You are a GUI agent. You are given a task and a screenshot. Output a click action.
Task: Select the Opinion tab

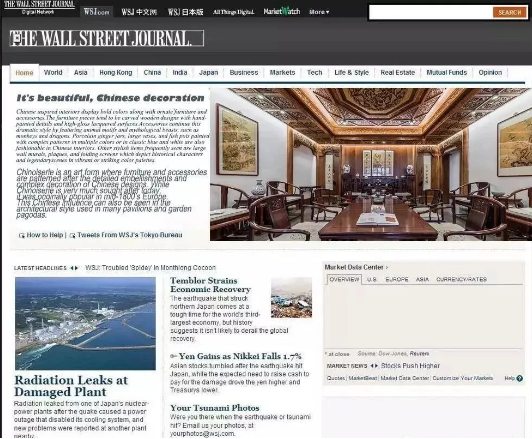(490, 72)
